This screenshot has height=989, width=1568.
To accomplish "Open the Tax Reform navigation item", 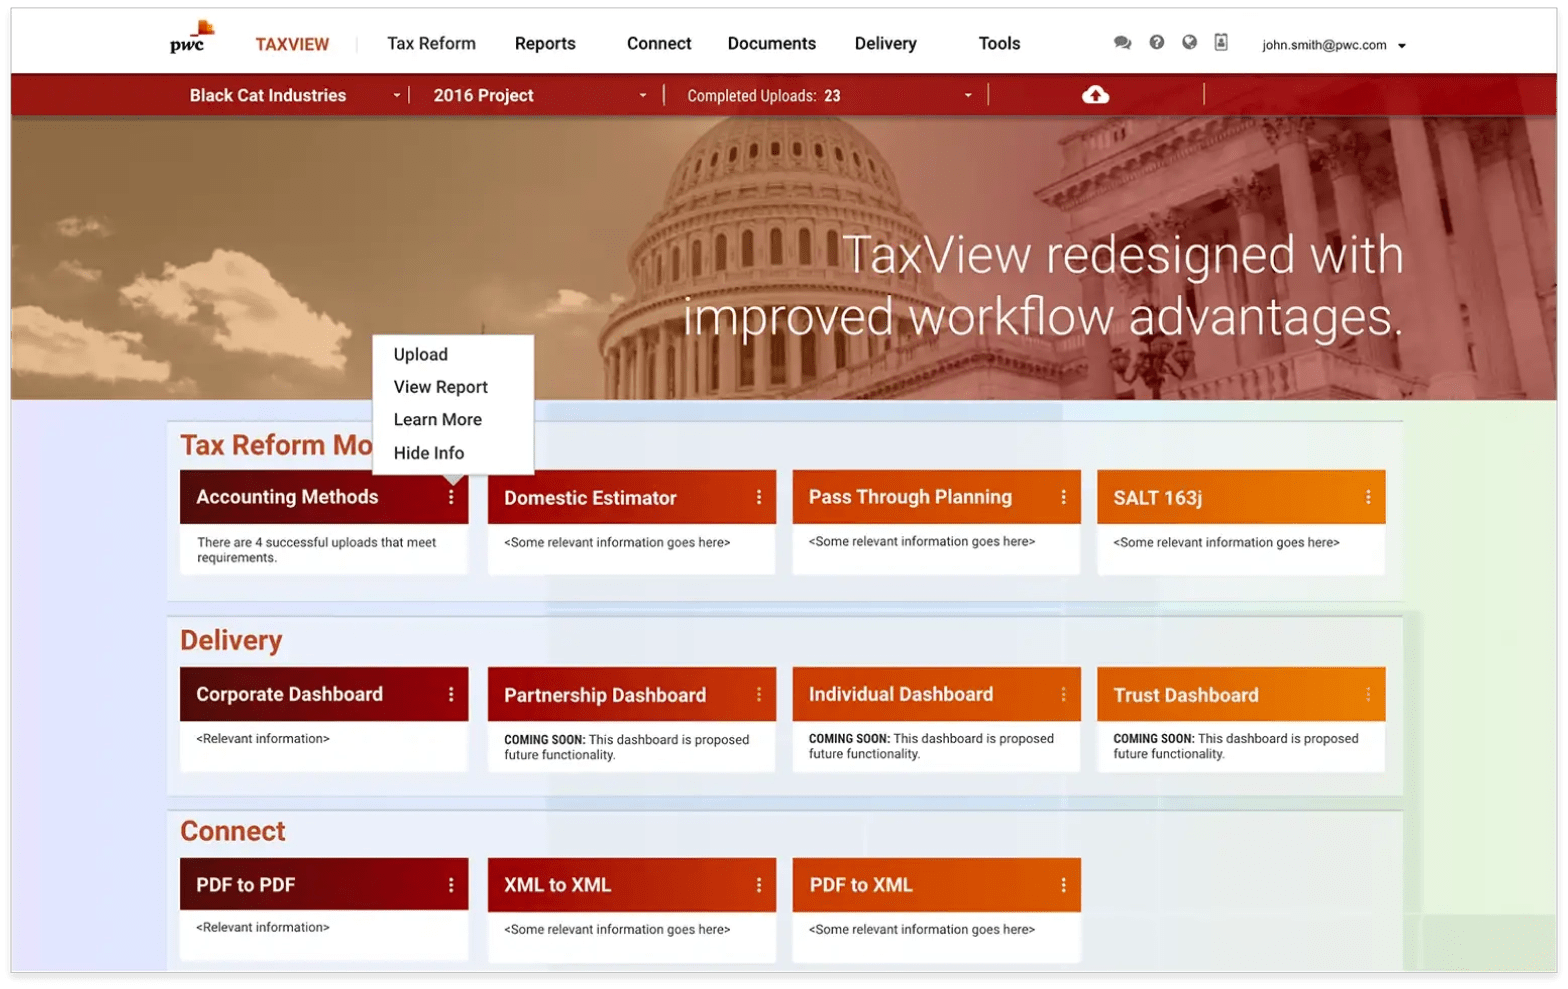I will [431, 44].
